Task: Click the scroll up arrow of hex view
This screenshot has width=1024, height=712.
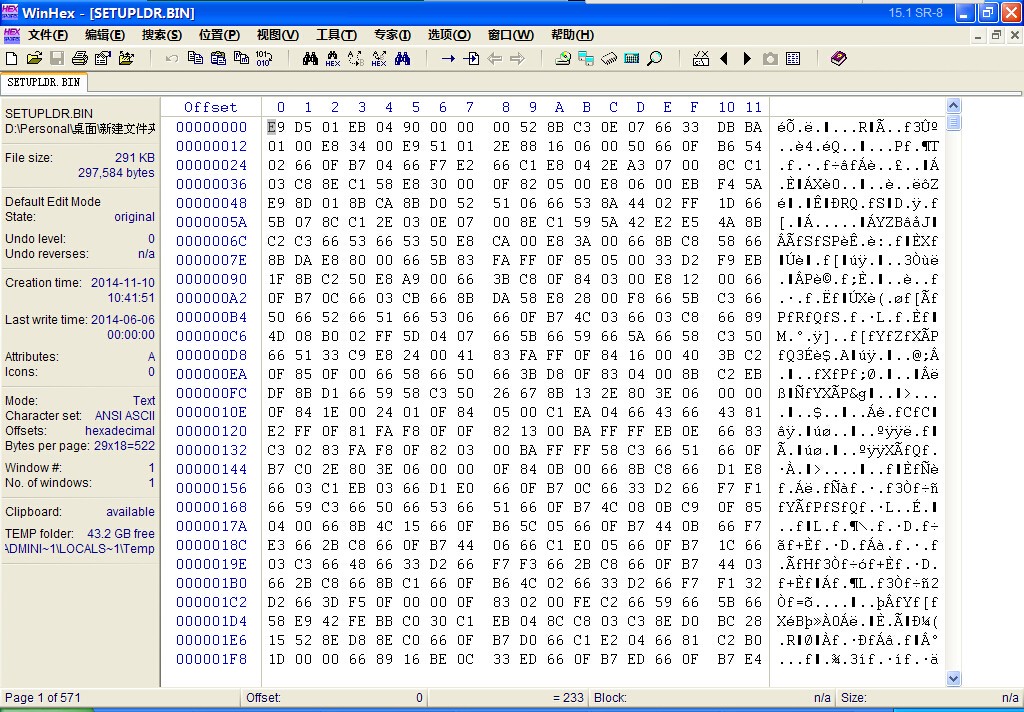Action: pyautogui.click(x=953, y=106)
